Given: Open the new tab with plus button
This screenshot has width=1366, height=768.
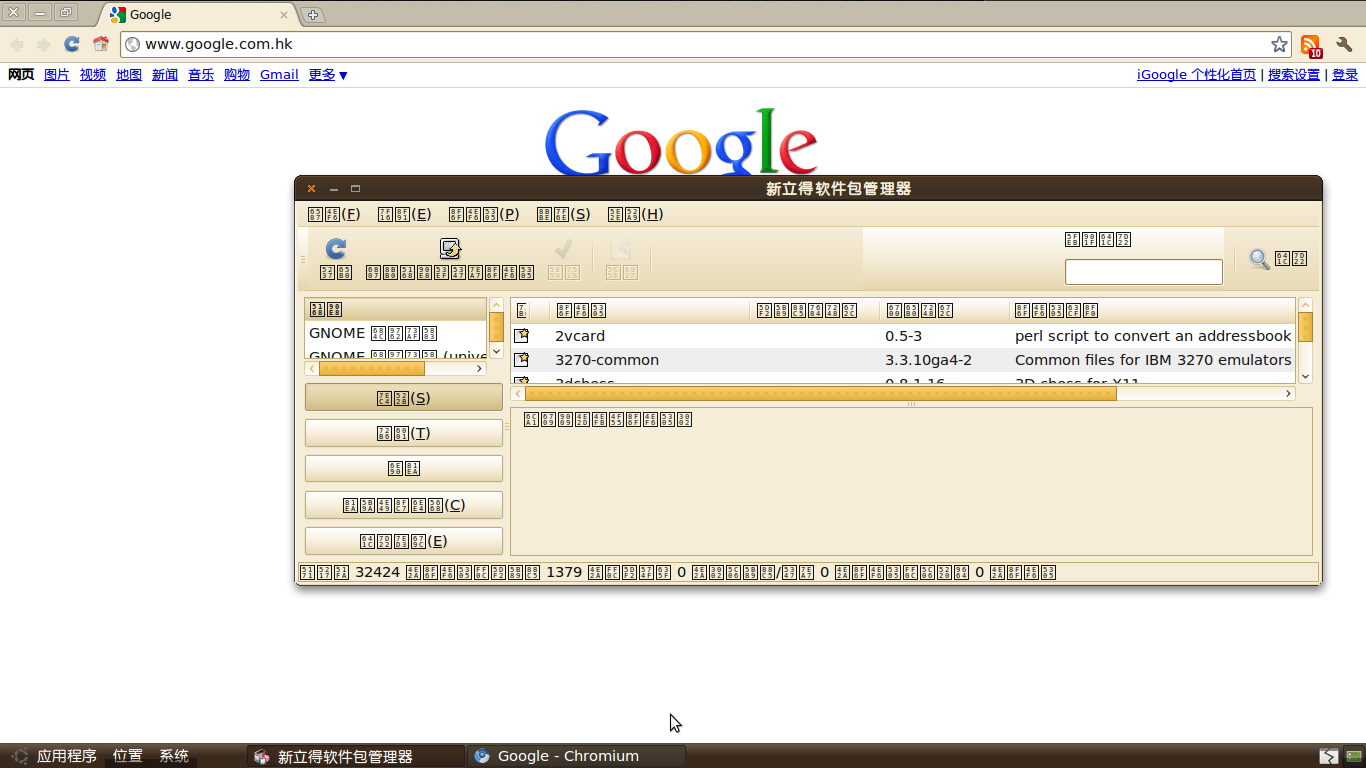Looking at the screenshot, I should (x=313, y=15).
